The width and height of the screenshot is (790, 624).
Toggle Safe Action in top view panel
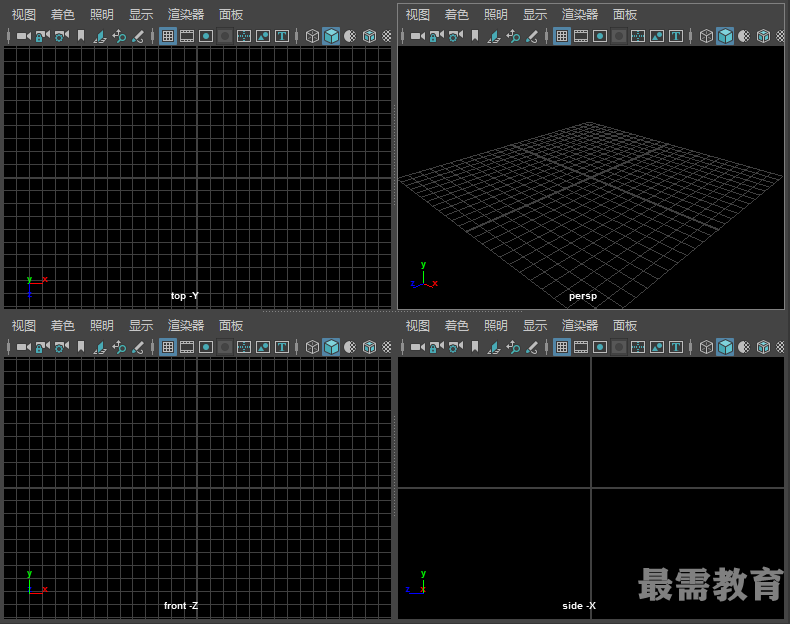(263, 36)
